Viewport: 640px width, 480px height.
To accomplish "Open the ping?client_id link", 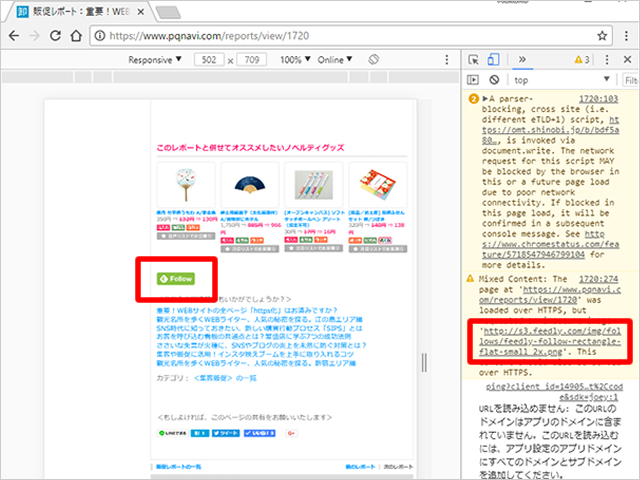I will pos(554,392).
